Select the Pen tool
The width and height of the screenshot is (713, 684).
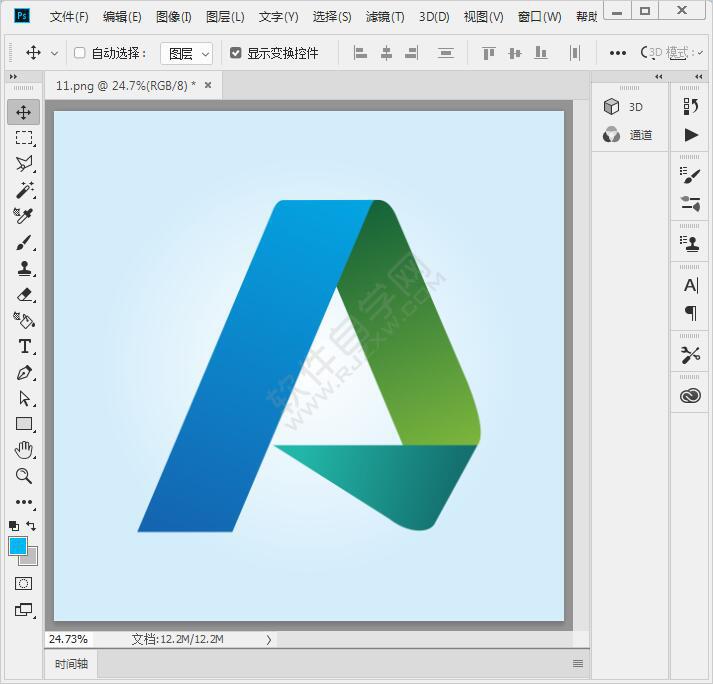(25, 372)
